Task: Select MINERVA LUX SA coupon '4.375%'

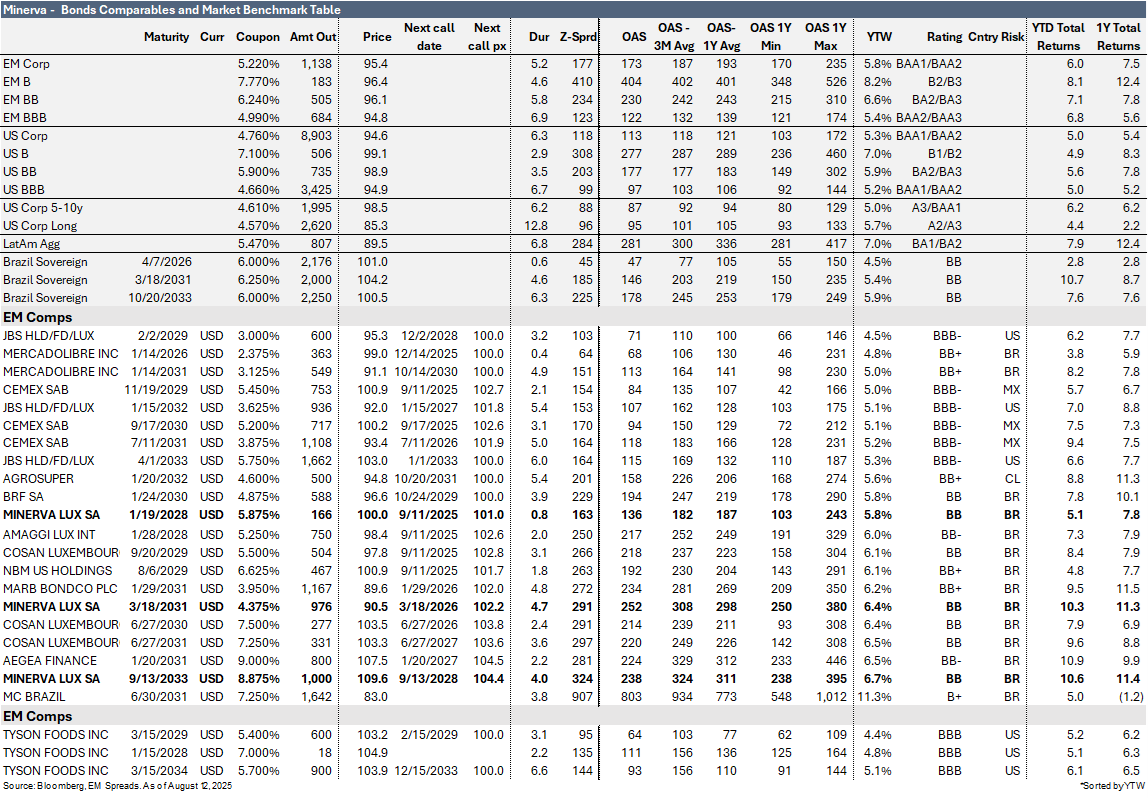Action: pos(258,606)
